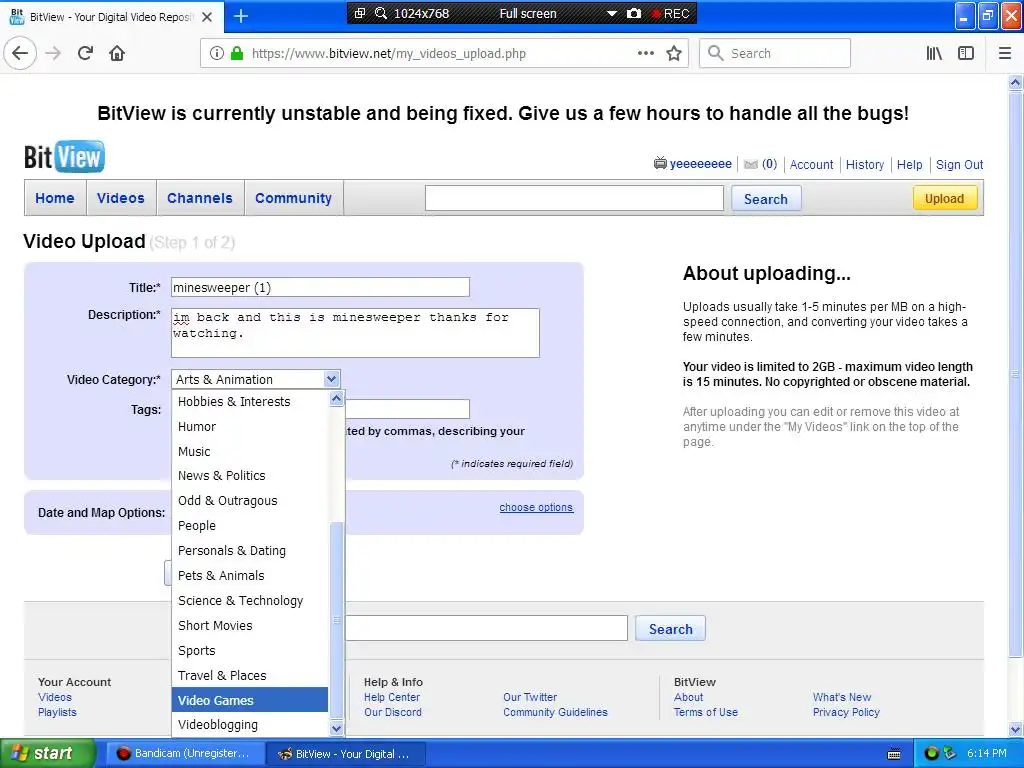Click the yellow Upload button
Image resolution: width=1024 pixels, height=768 pixels.
pos(944,199)
